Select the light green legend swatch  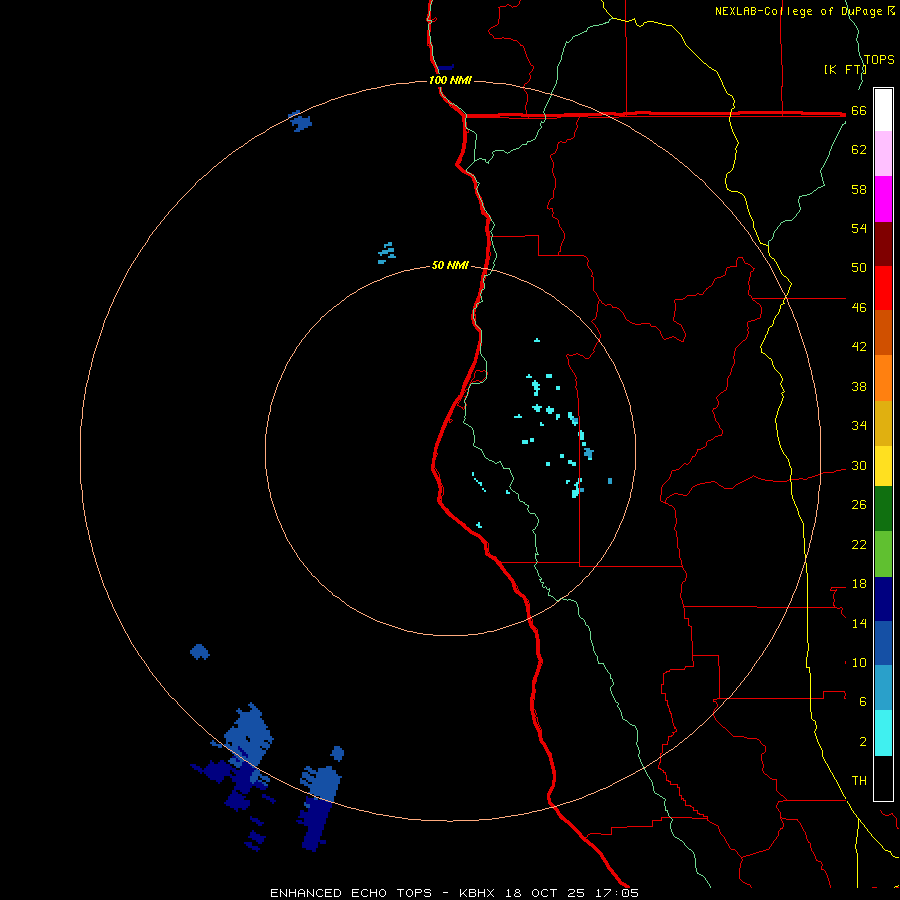point(883,554)
